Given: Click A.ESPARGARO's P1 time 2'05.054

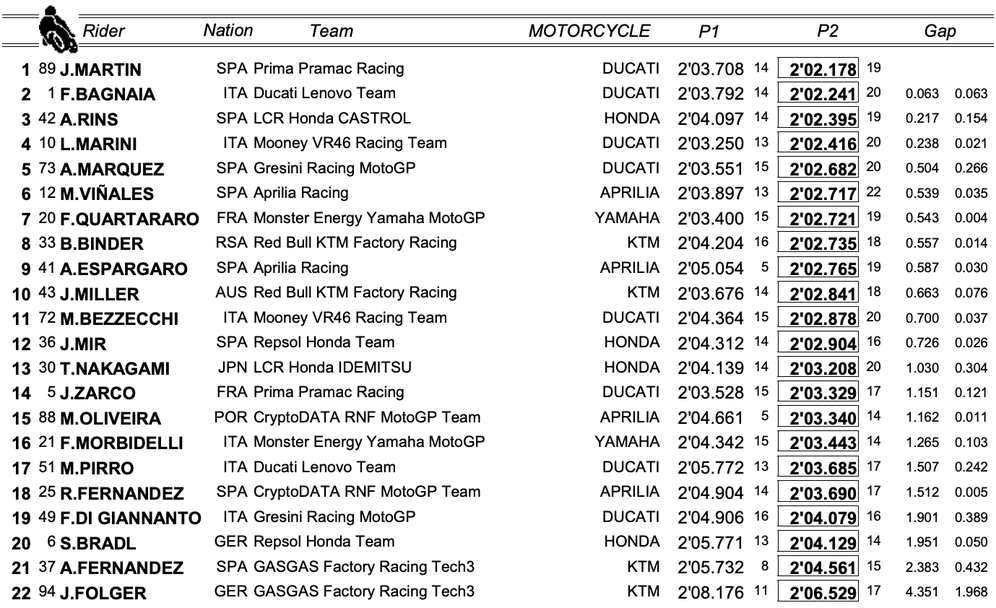Looking at the screenshot, I should [710, 268].
